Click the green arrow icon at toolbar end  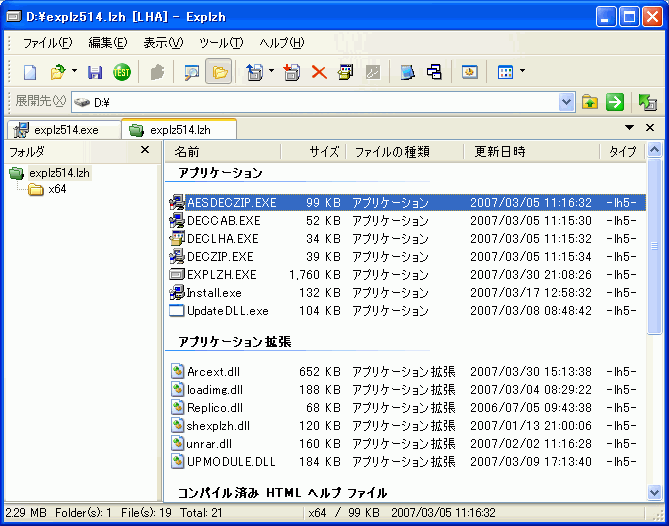pyautogui.click(x=648, y=102)
